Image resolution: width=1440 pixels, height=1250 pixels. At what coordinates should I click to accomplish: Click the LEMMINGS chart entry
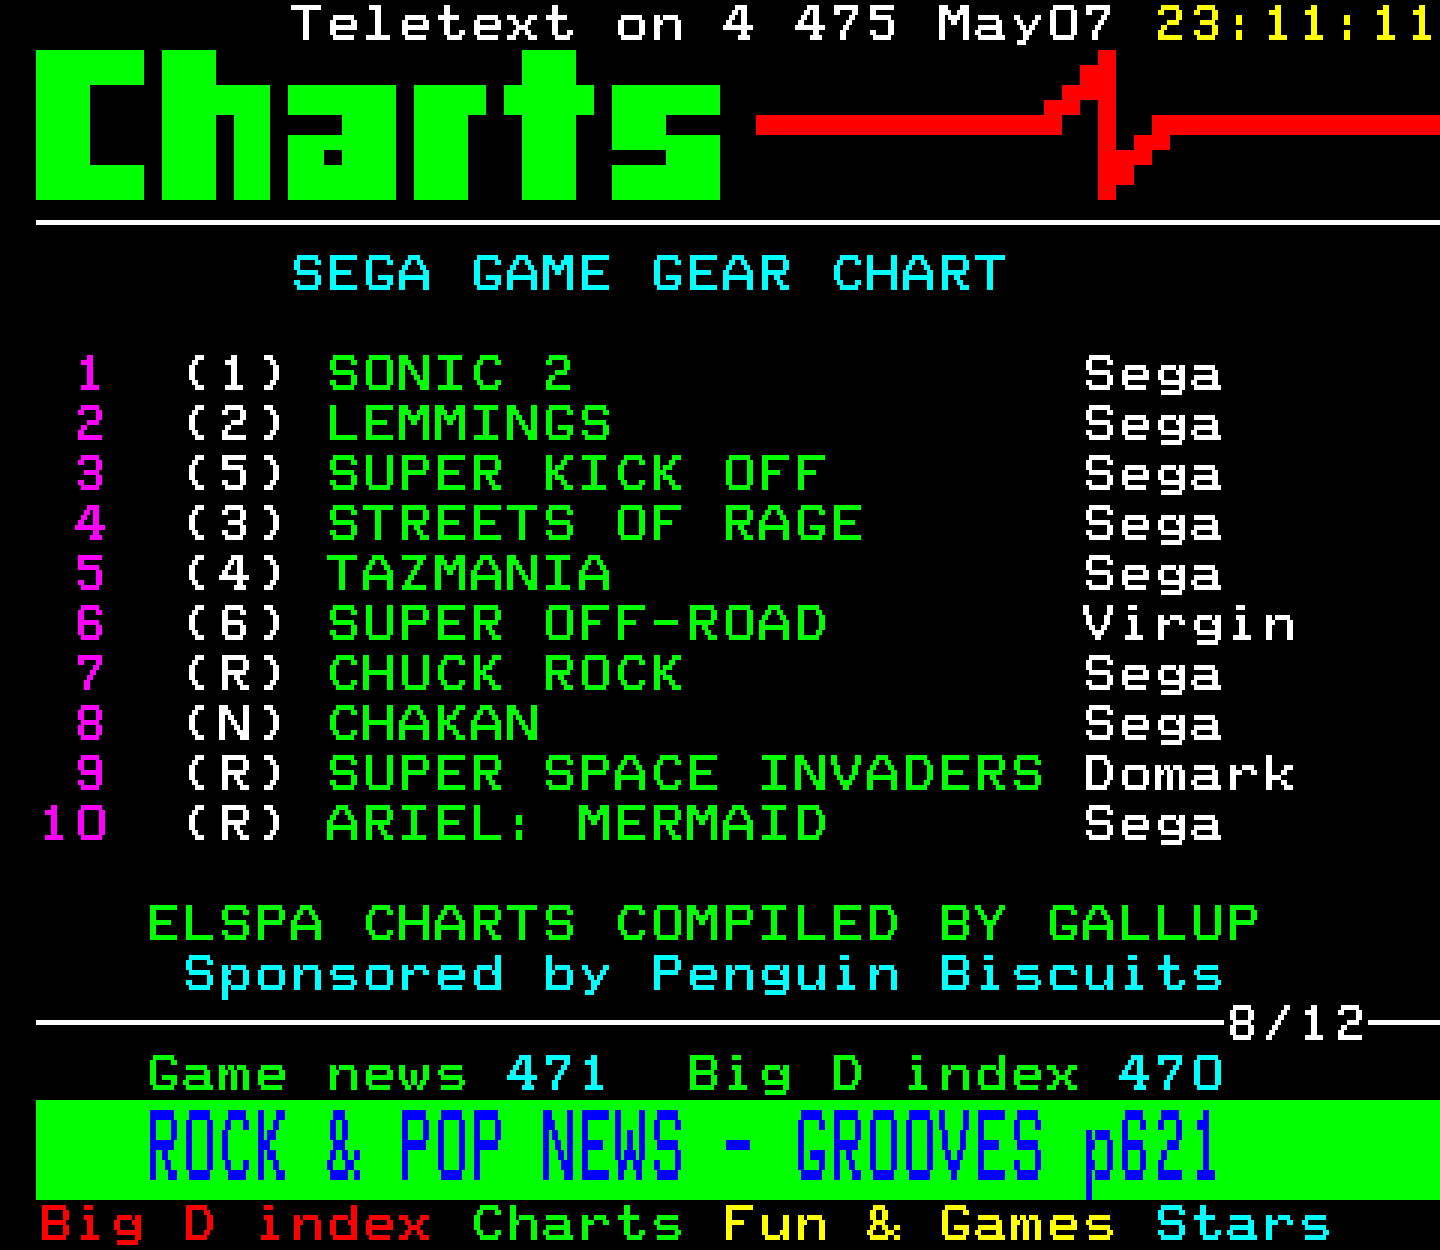[x=469, y=424]
